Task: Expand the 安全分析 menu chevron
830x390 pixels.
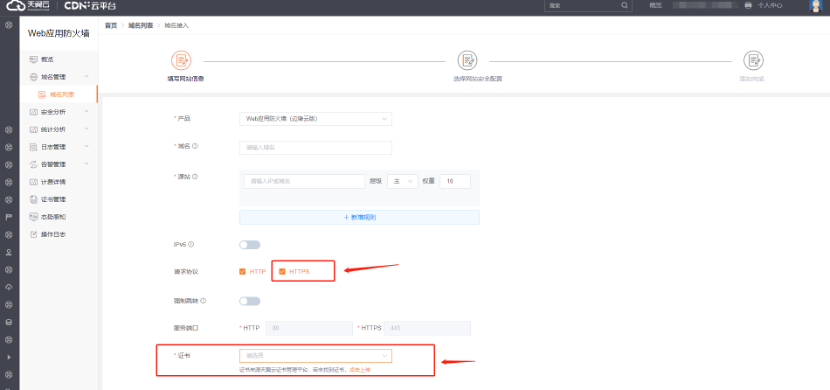Action: [86, 112]
